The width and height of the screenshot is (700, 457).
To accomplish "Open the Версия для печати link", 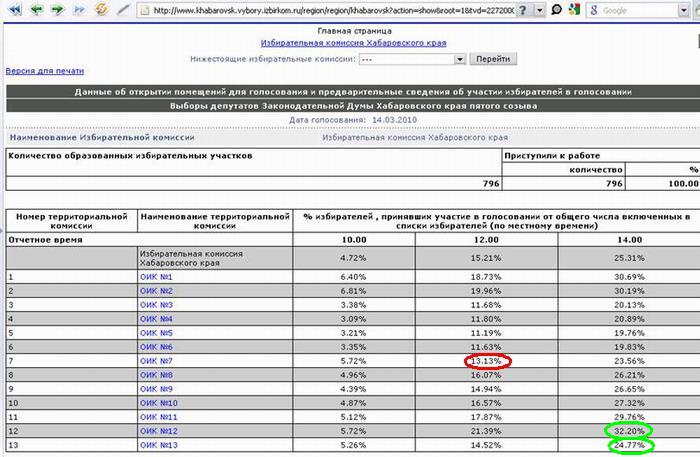I will pyautogui.click(x=45, y=71).
